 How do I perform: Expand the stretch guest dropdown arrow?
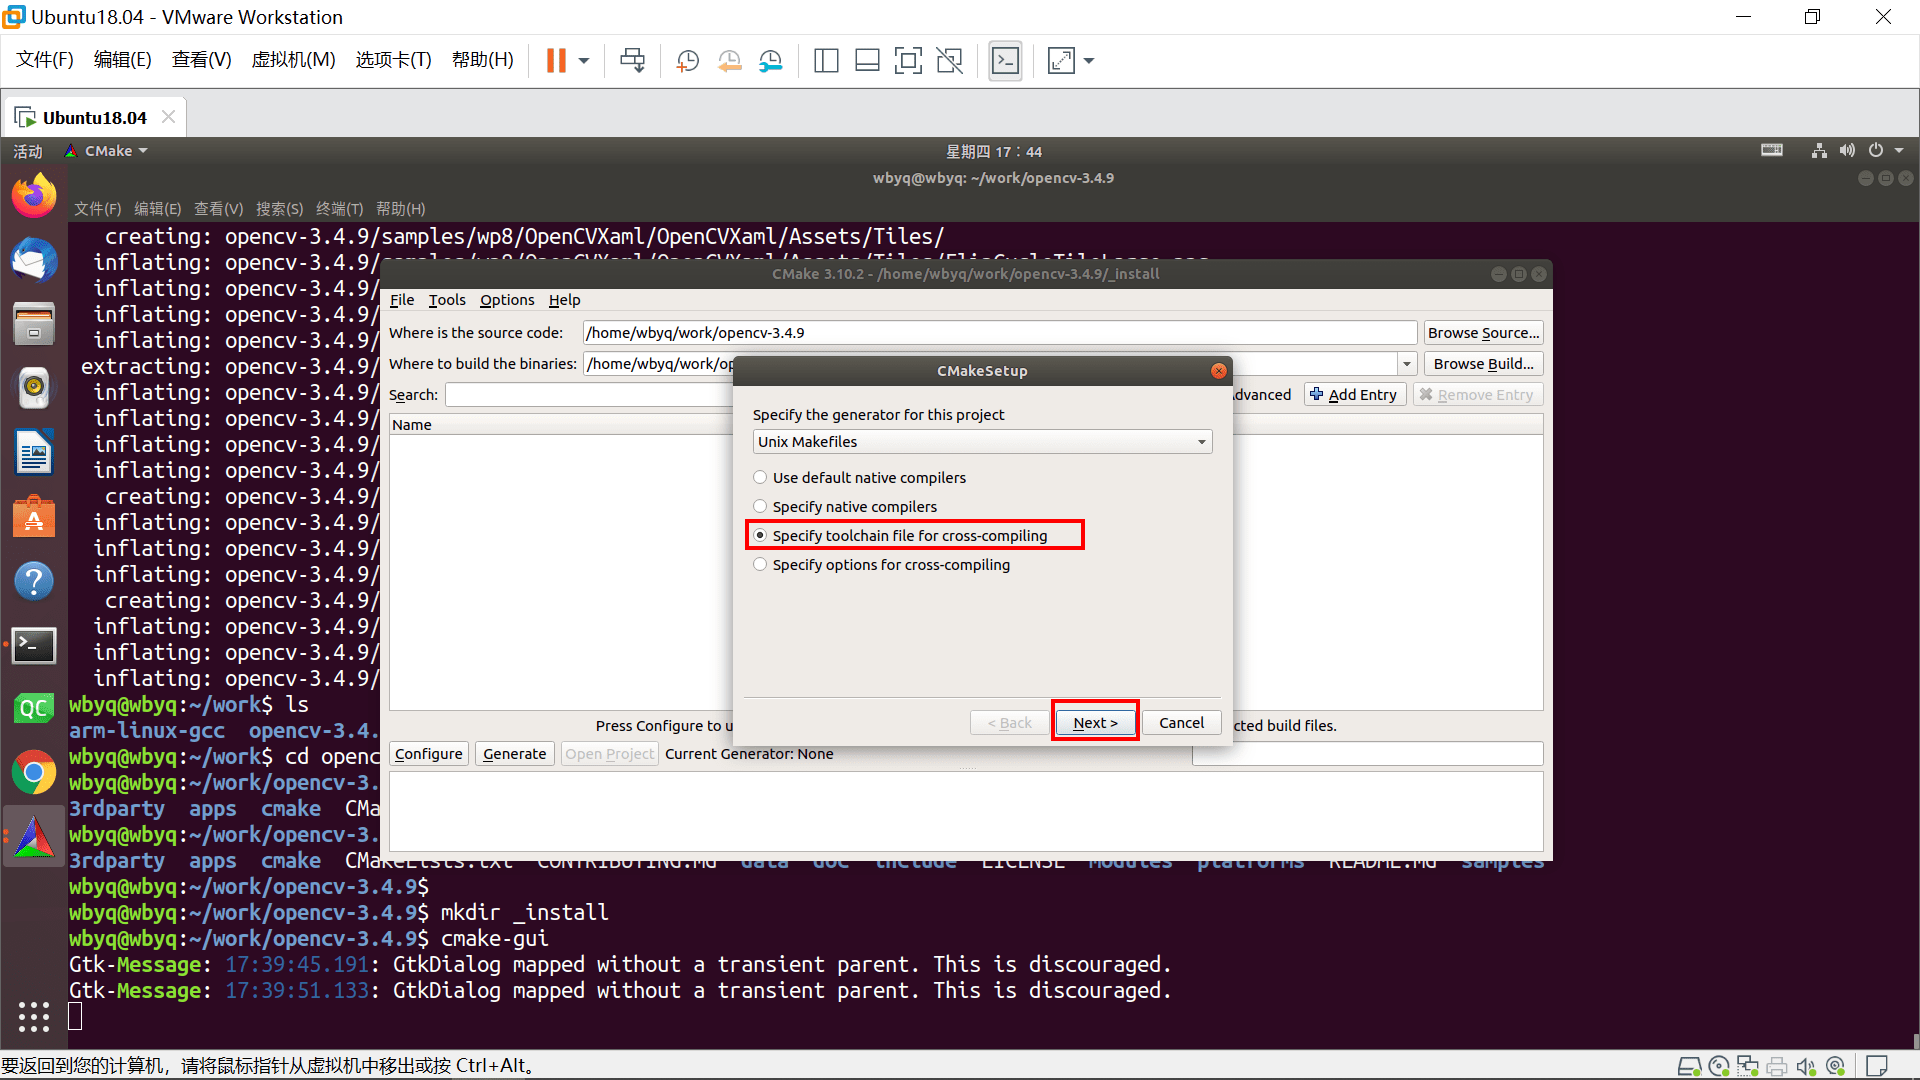coord(1089,61)
